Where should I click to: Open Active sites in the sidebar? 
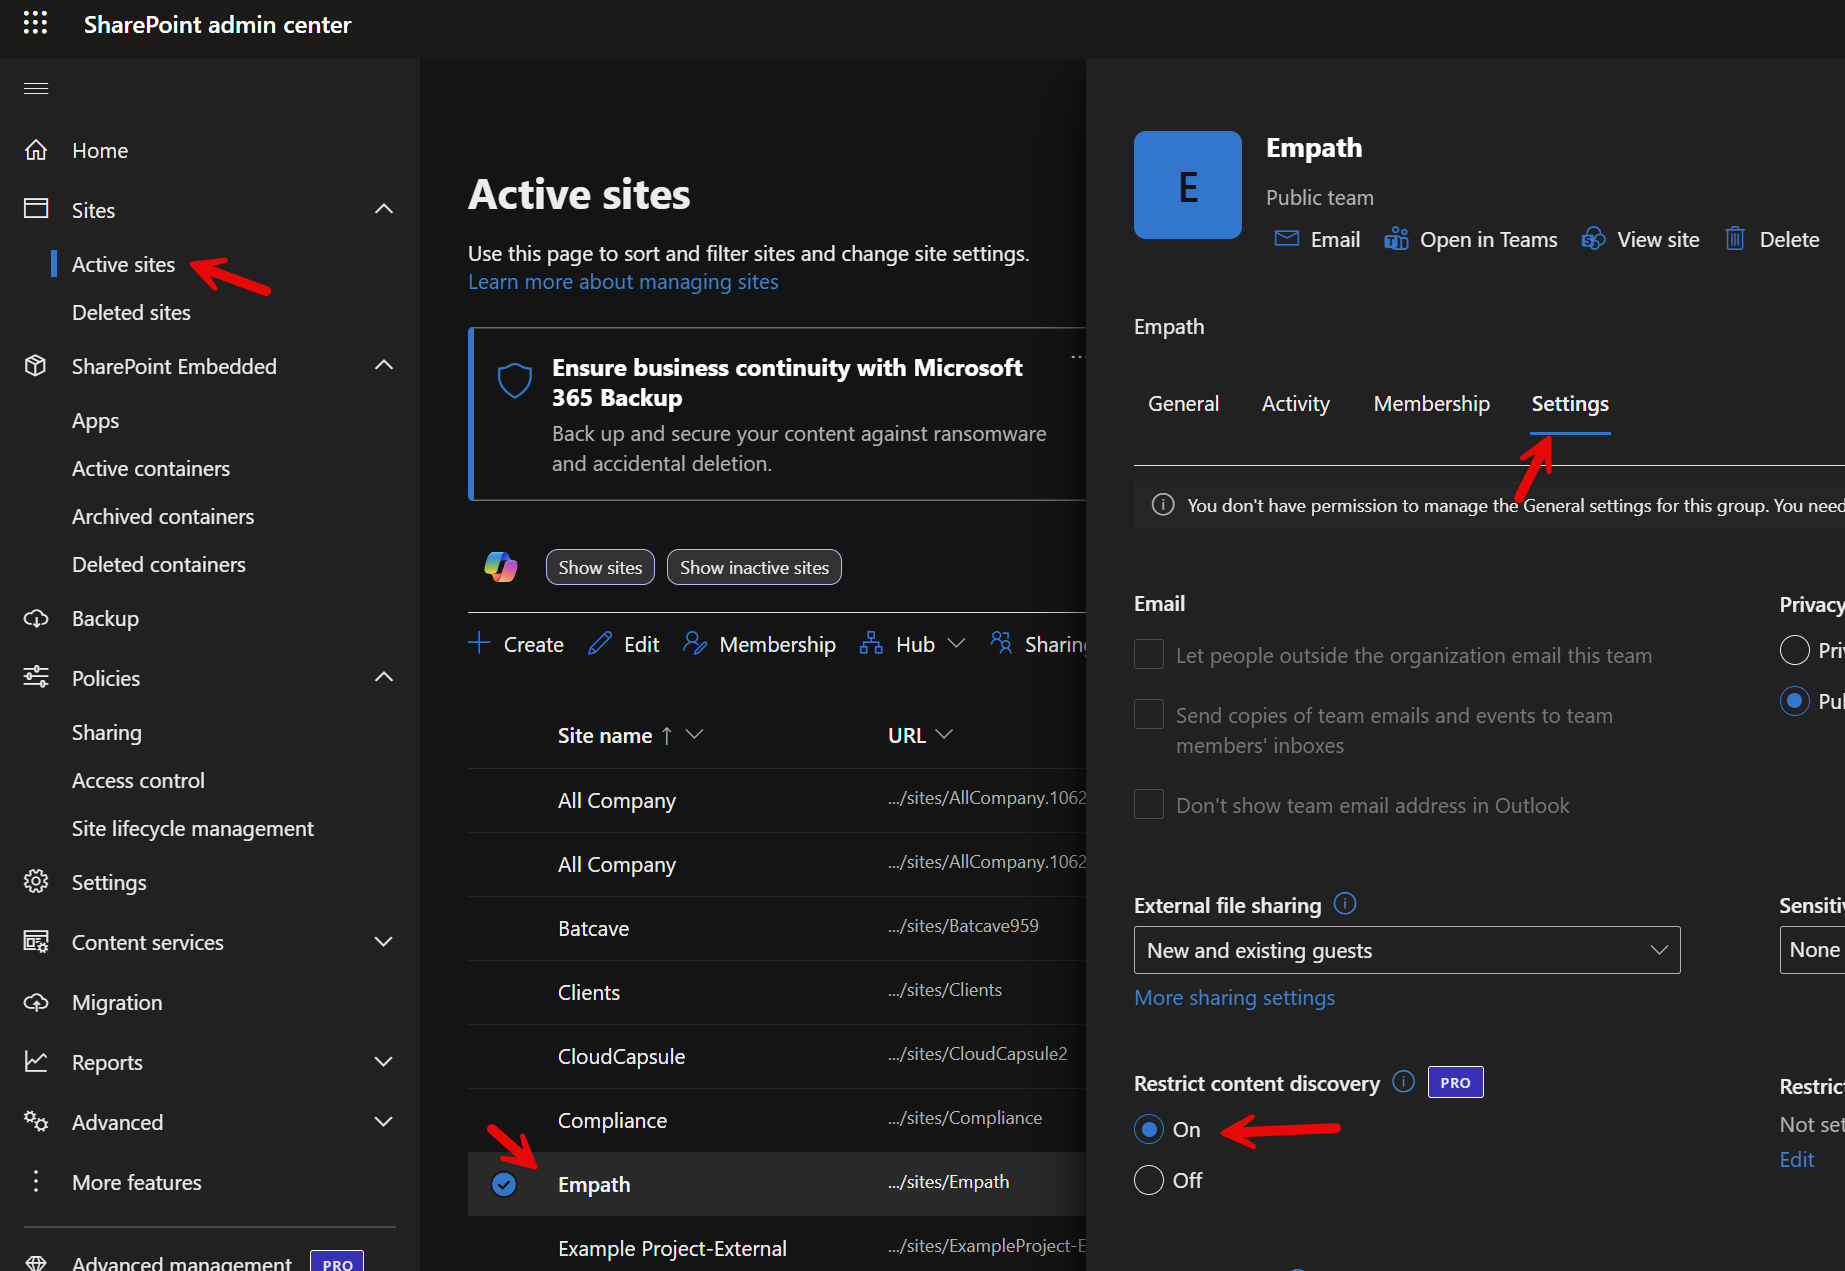[x=124, y=264]
